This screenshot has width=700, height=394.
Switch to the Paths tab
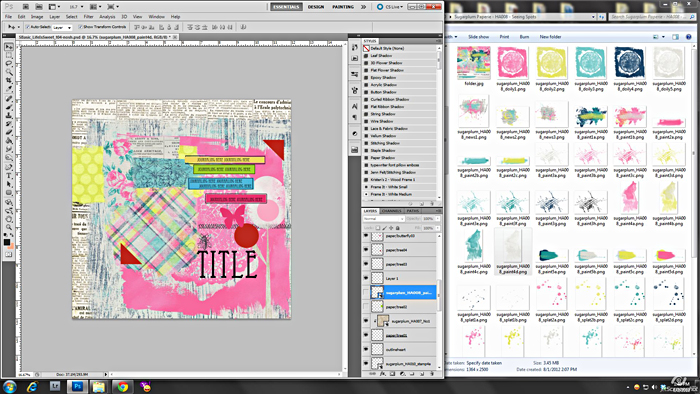coord(412,211)
